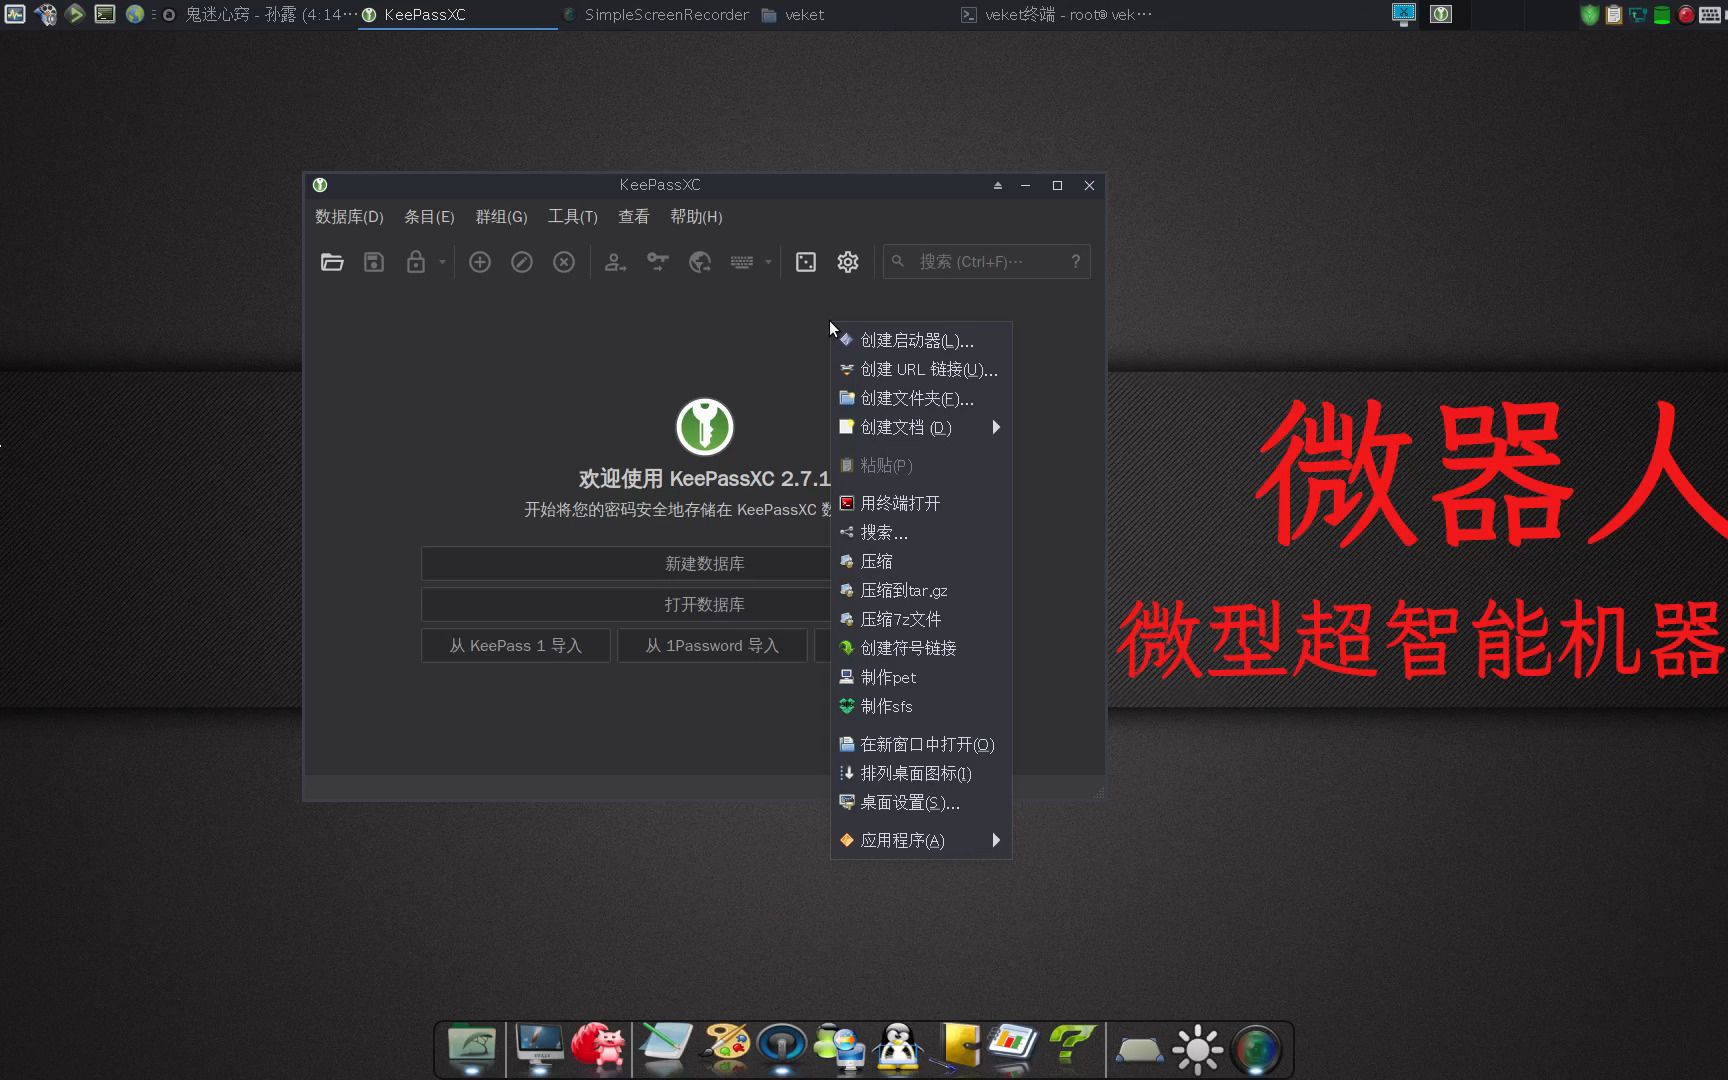
Task: Click the 打开数据库 button
Action: point(626,605)
